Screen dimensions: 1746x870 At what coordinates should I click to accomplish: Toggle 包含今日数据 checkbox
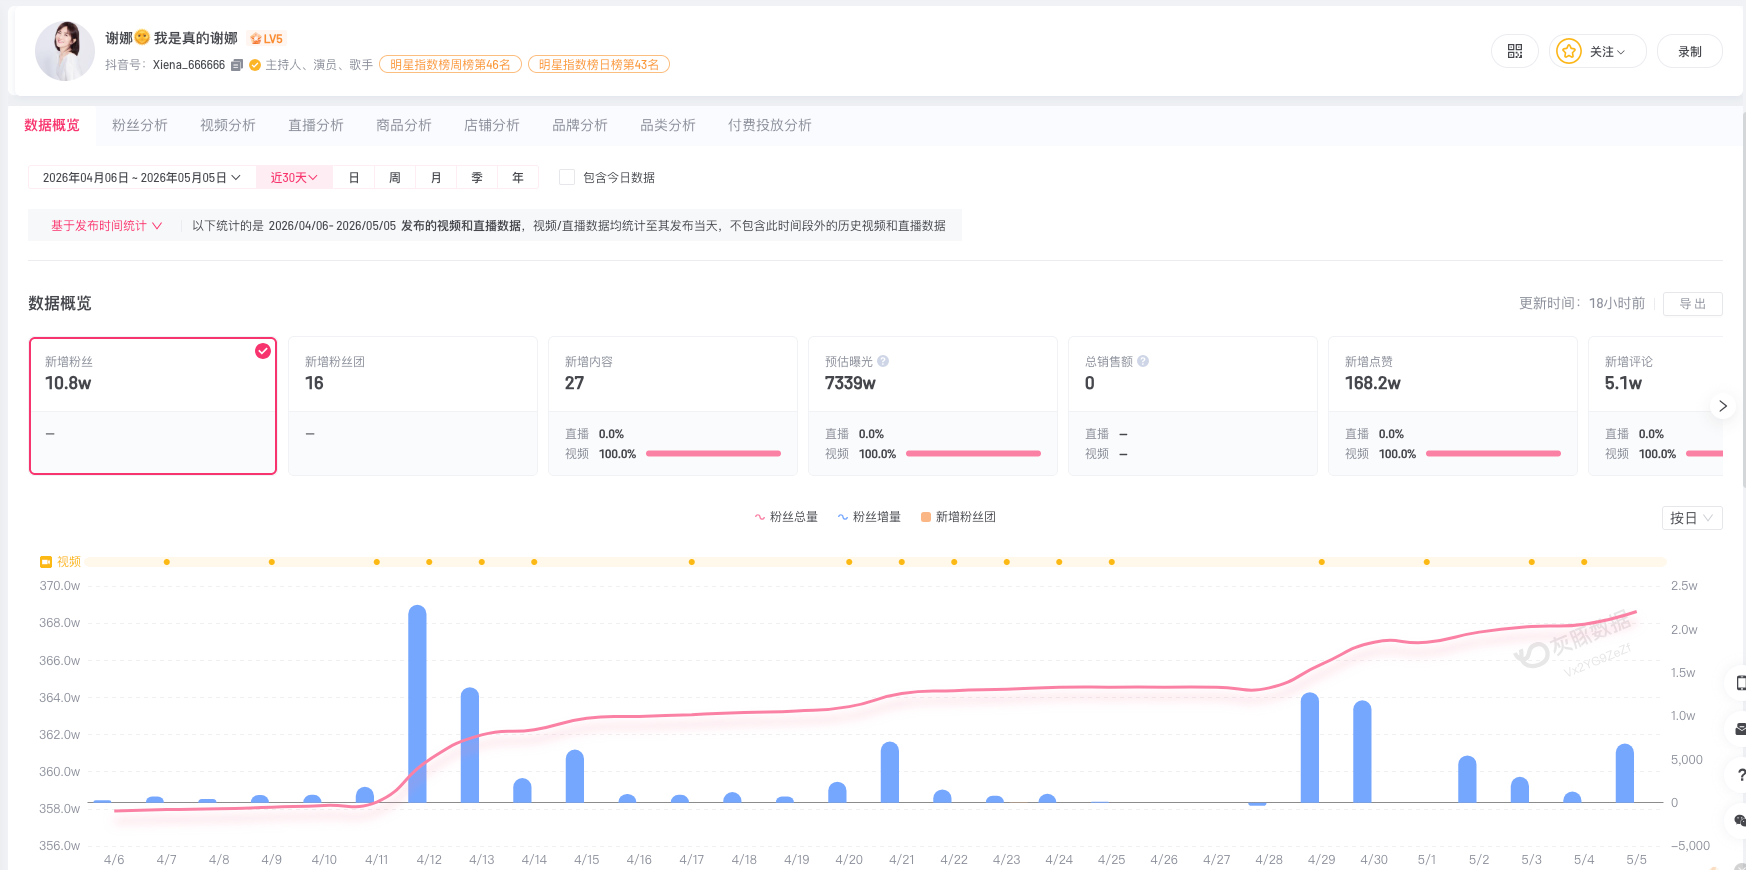pos(567,177)
